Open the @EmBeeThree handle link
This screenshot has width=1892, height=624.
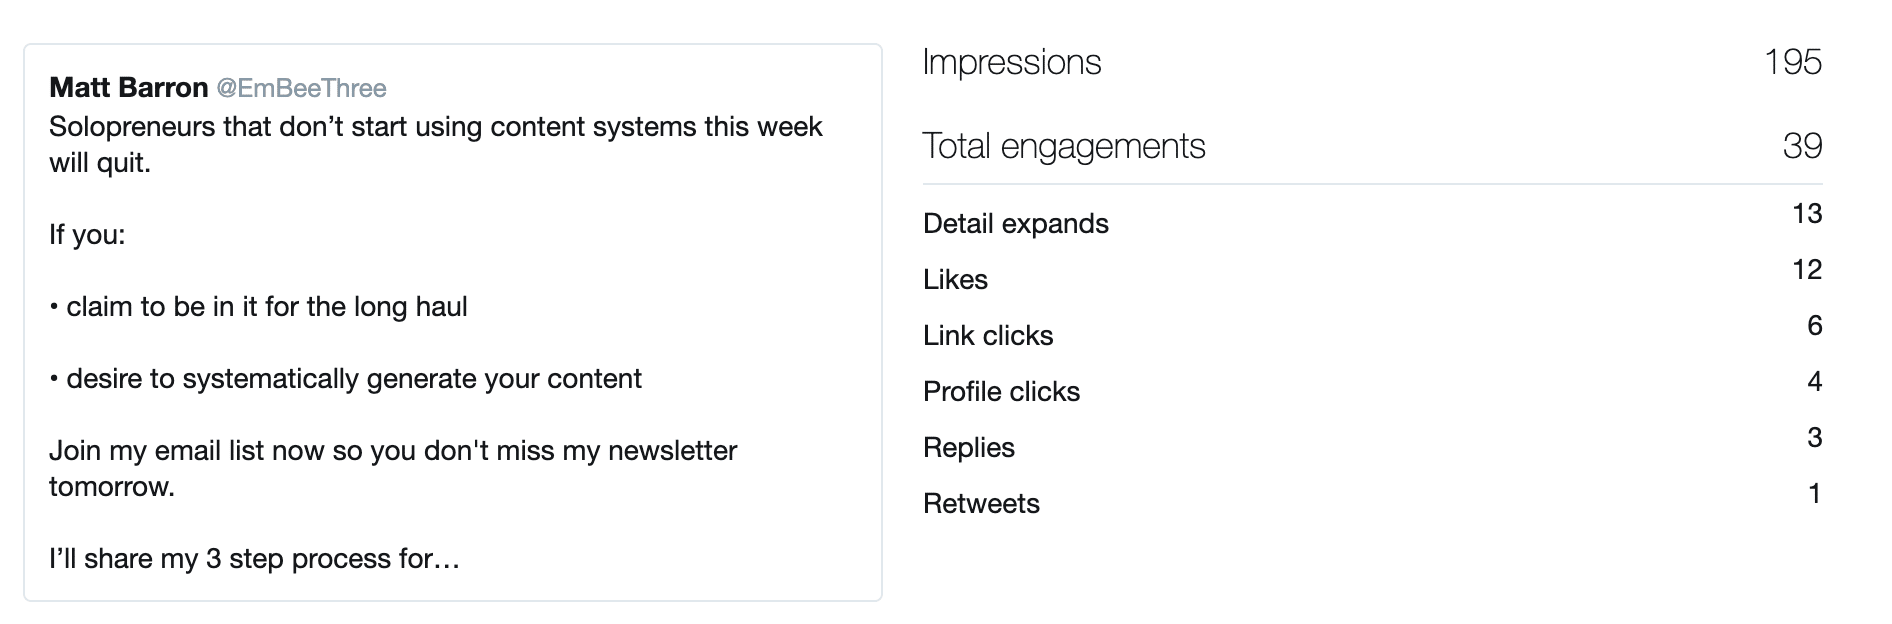[x=301, y=88]
